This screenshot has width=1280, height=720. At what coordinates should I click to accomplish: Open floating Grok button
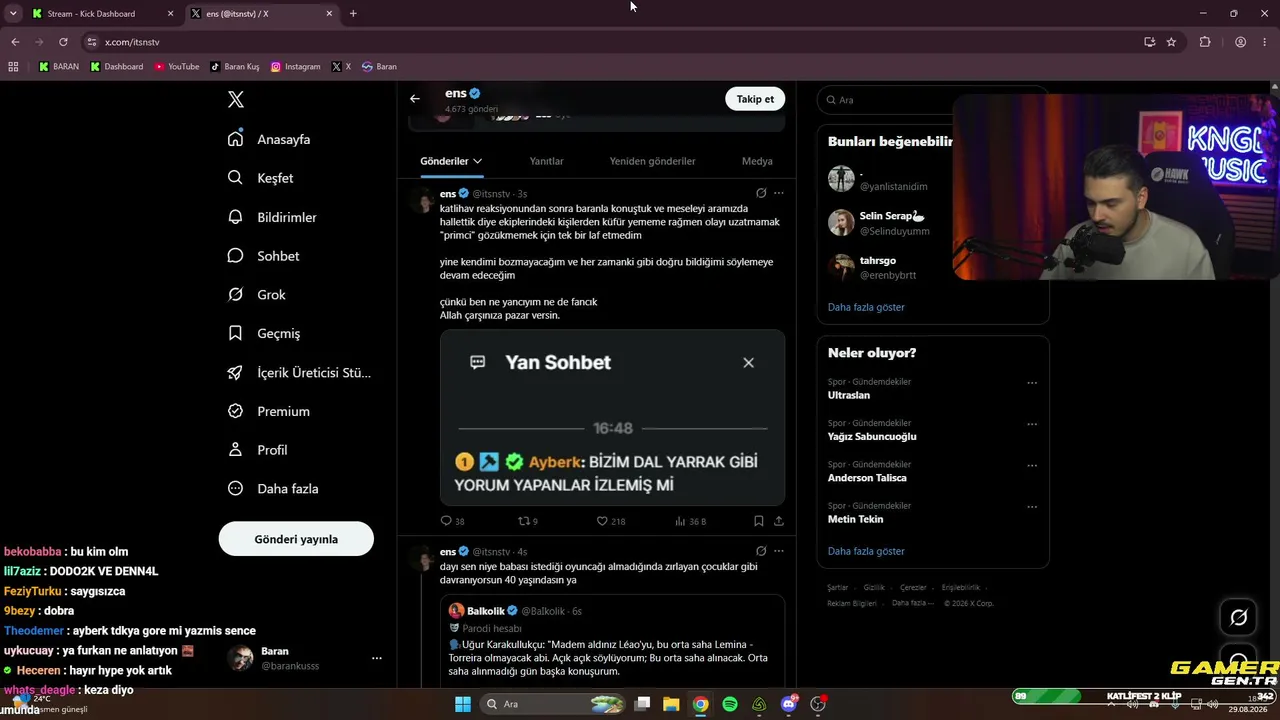(1238, 618)
